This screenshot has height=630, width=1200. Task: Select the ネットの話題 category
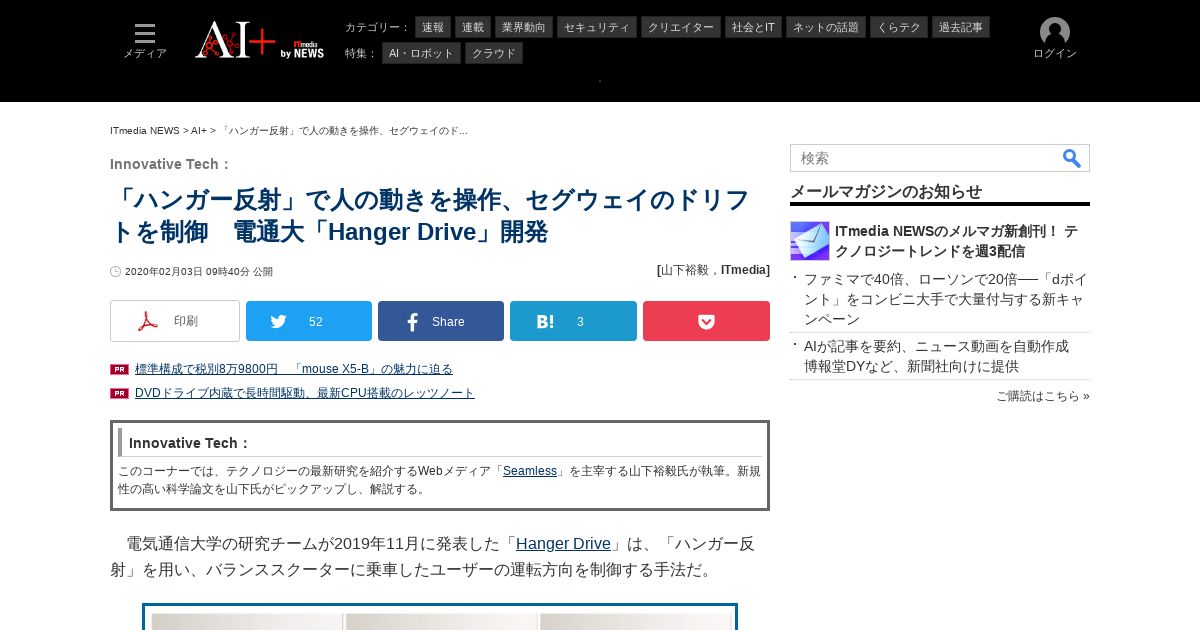point(826,27)
